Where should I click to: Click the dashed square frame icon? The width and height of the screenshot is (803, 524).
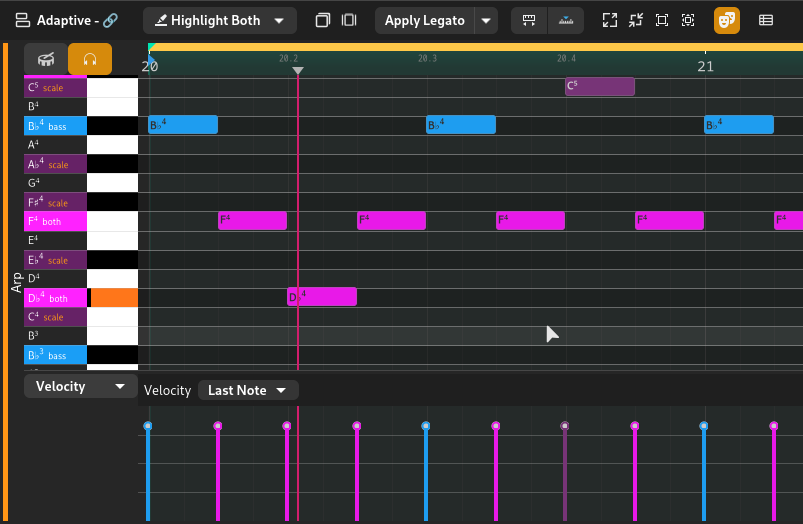point(688,20)
